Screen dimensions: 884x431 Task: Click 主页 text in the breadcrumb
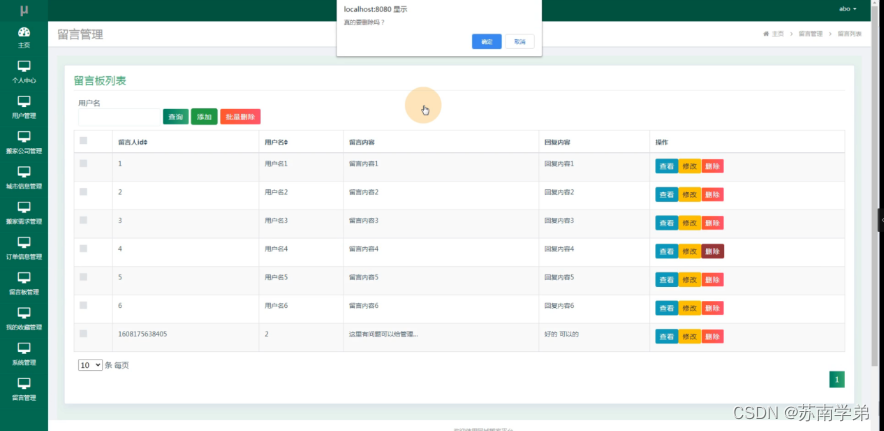pos(778,34)
